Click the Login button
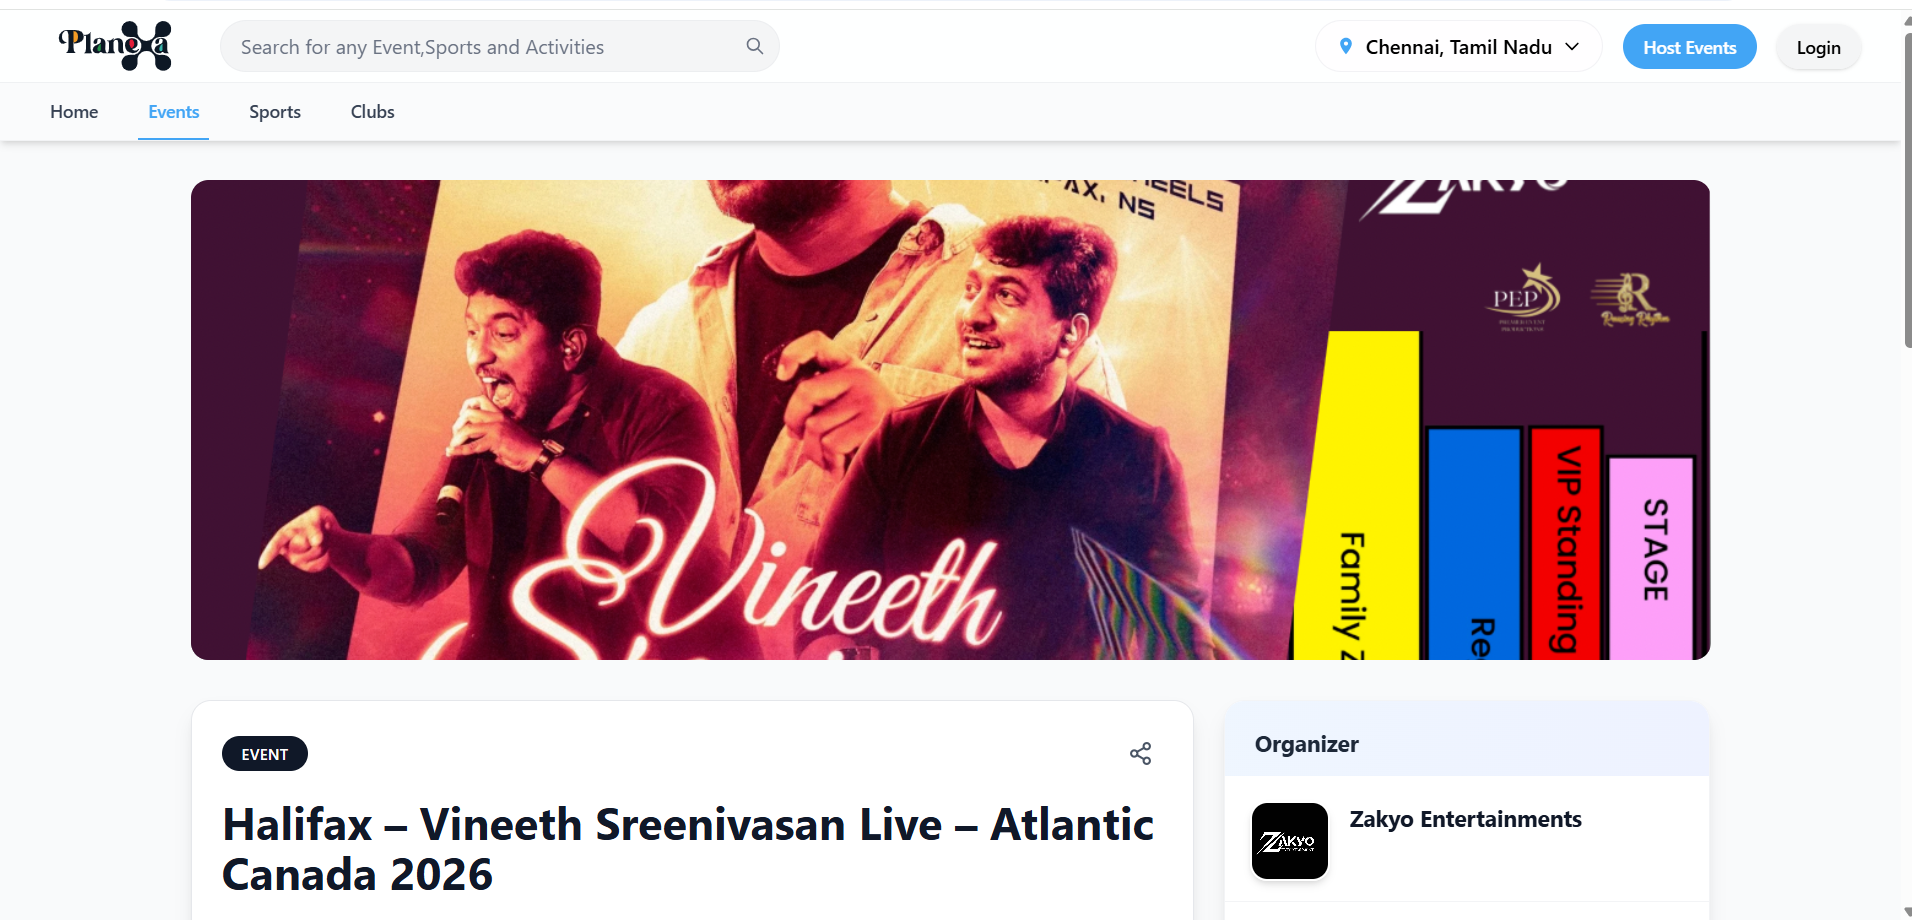1912x920 pixels. pos(1818,47)
